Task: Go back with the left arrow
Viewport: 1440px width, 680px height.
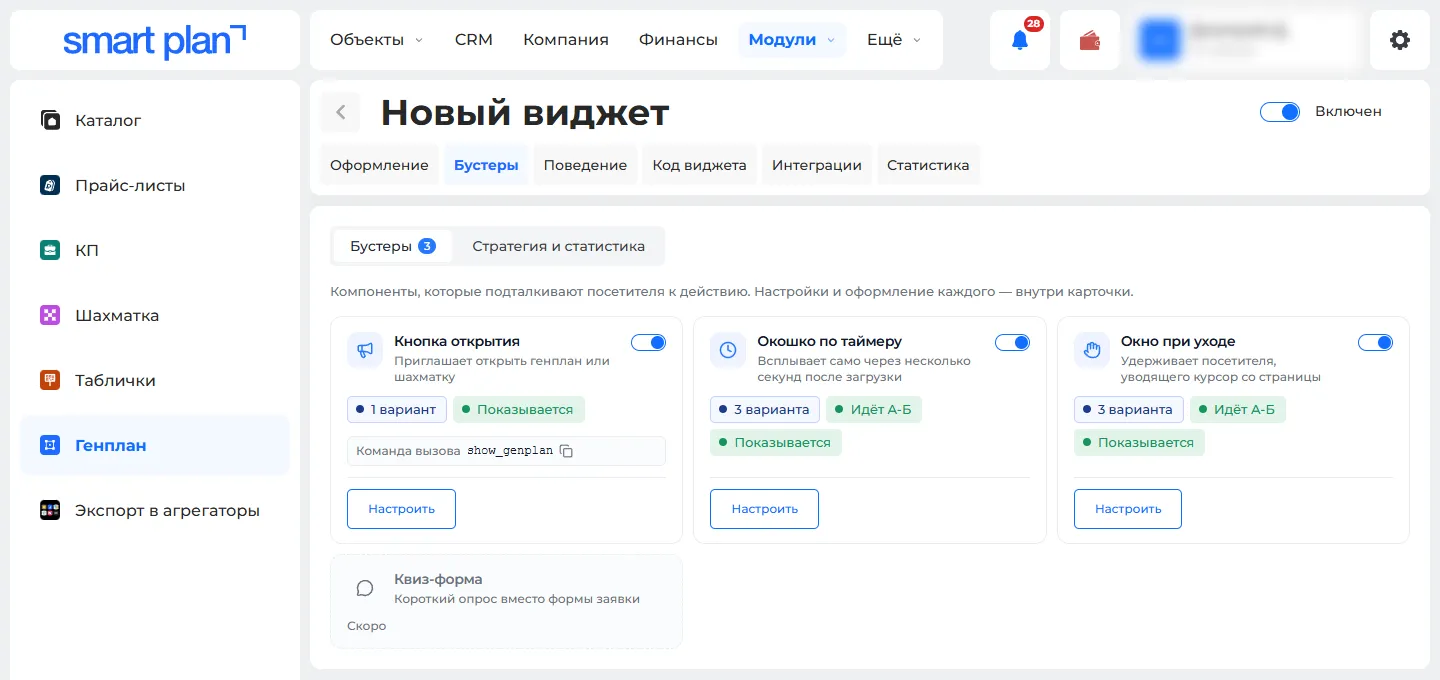Action: [x=340, y=112]
